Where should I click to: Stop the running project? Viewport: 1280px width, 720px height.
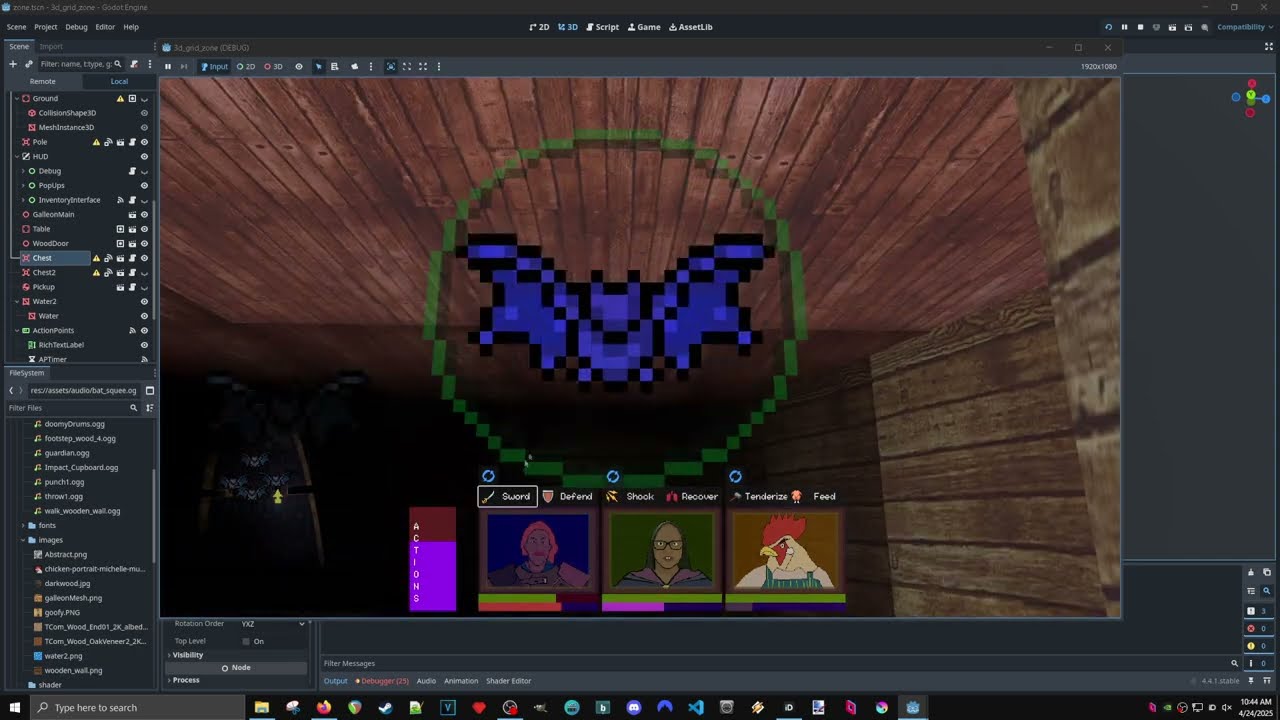[x=1140, y=27]
